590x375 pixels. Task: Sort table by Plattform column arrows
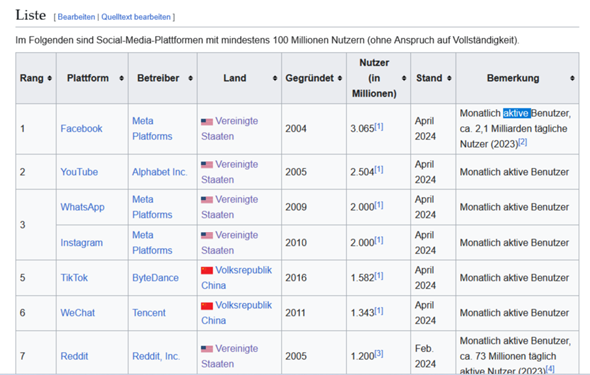(121, 78)
